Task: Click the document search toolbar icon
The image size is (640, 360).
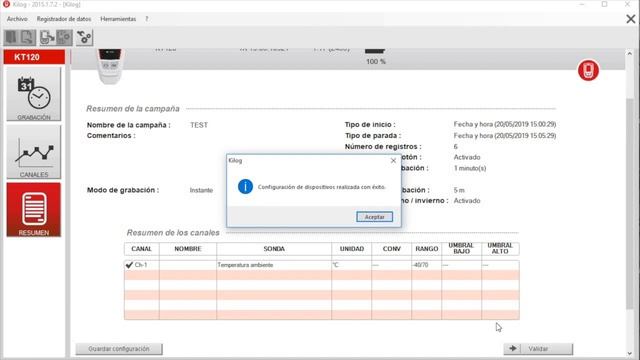Action: (28, 38)
